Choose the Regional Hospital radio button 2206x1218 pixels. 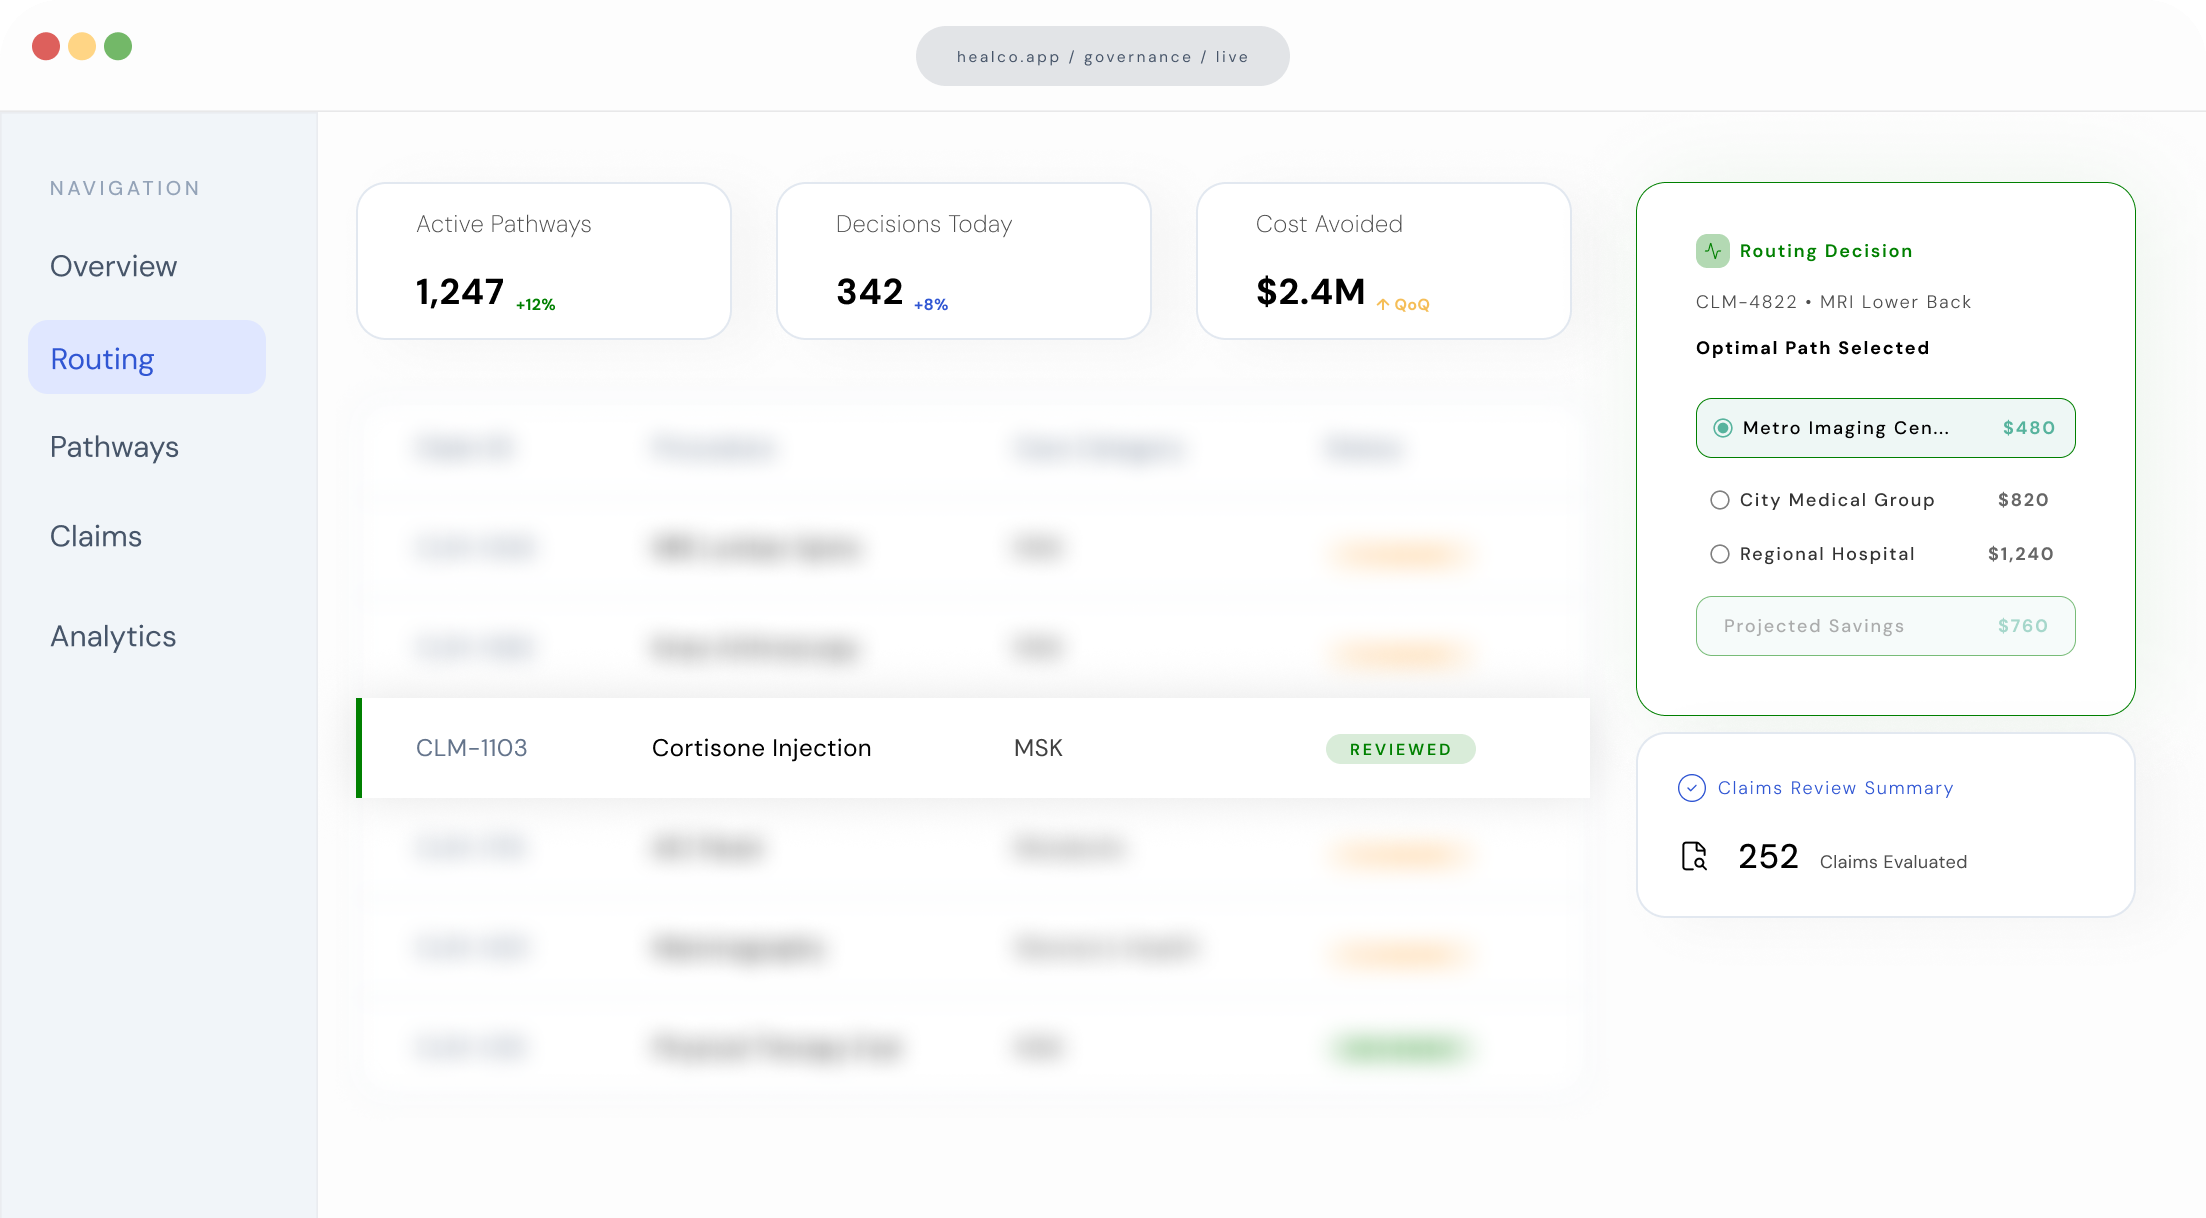[1719, 554]
